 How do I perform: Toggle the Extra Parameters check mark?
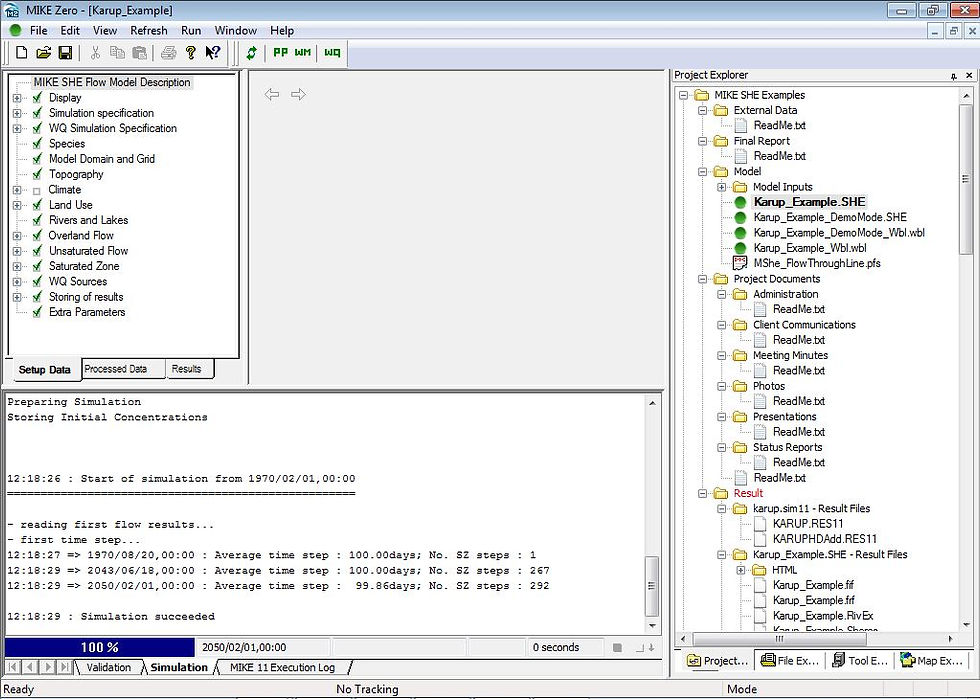(38, 312)
